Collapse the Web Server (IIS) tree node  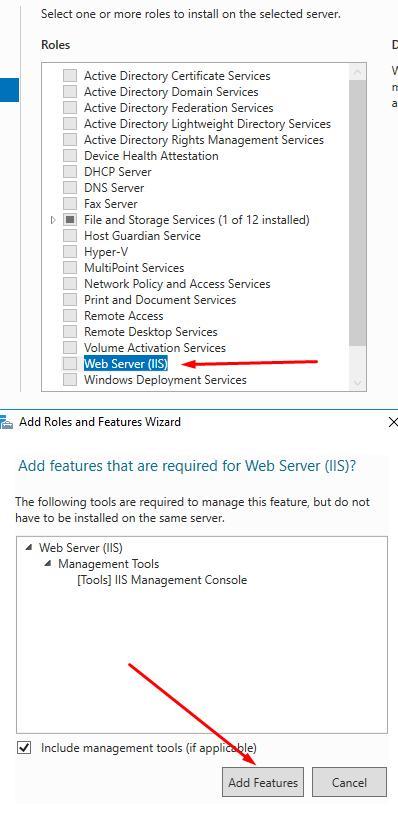point(29,548)
